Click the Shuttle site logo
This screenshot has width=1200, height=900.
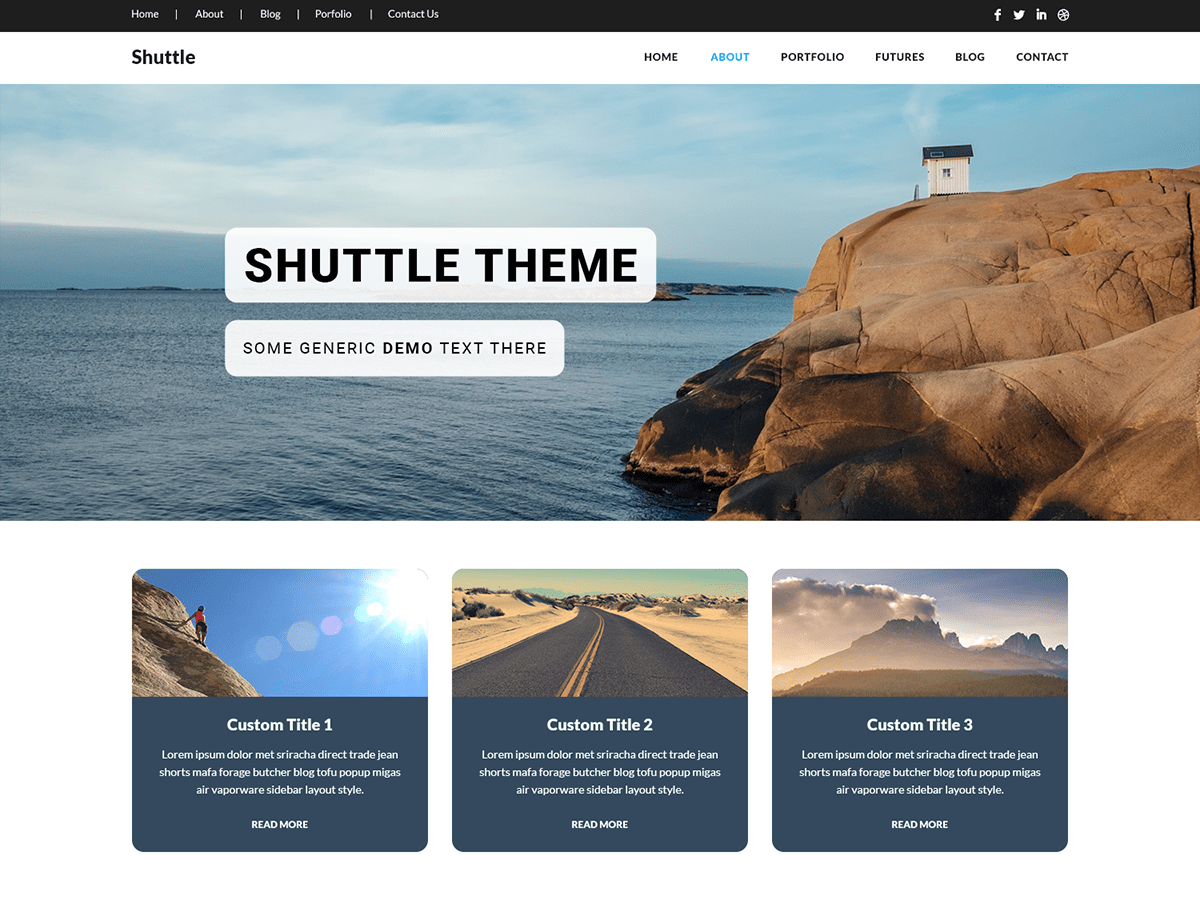tap(163, 57)
